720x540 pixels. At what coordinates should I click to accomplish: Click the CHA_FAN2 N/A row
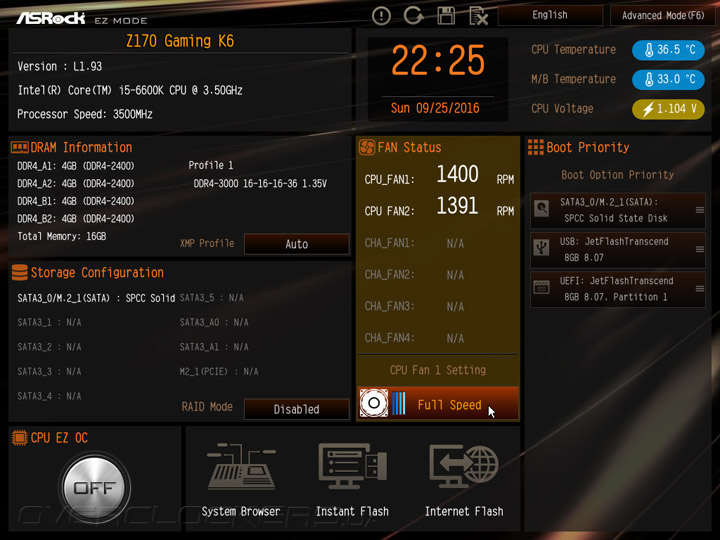point(414,275)
